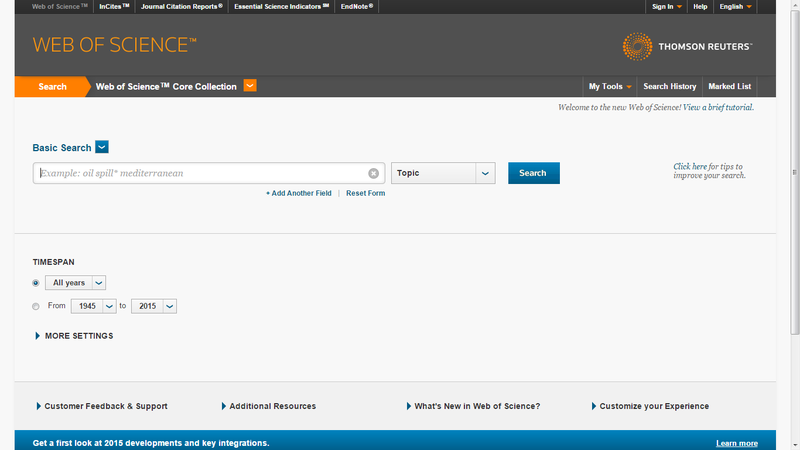Open the orange Core Collection dropdown arrow
The image size is (800, 450).
click(250, 86)
